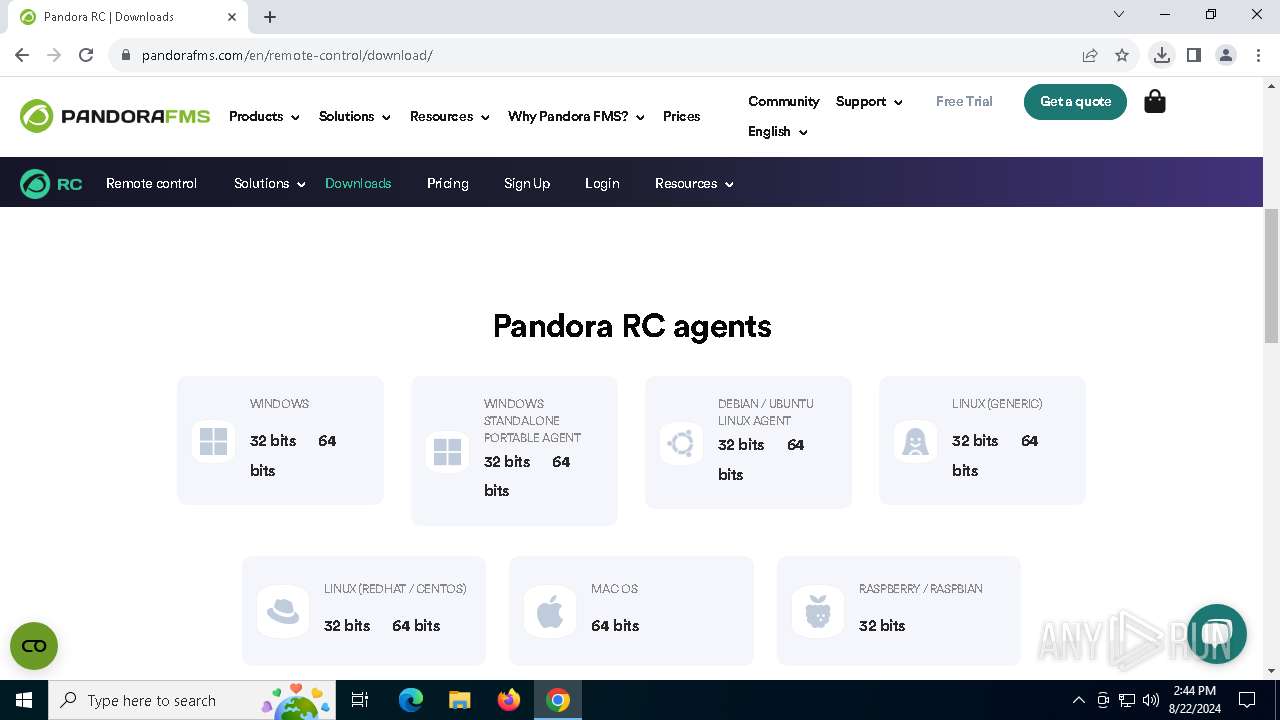1280x720 pixels.
Task: Open the system tray hidden icons arrow
Action: pyautogui.click(x=1078, y=700)
